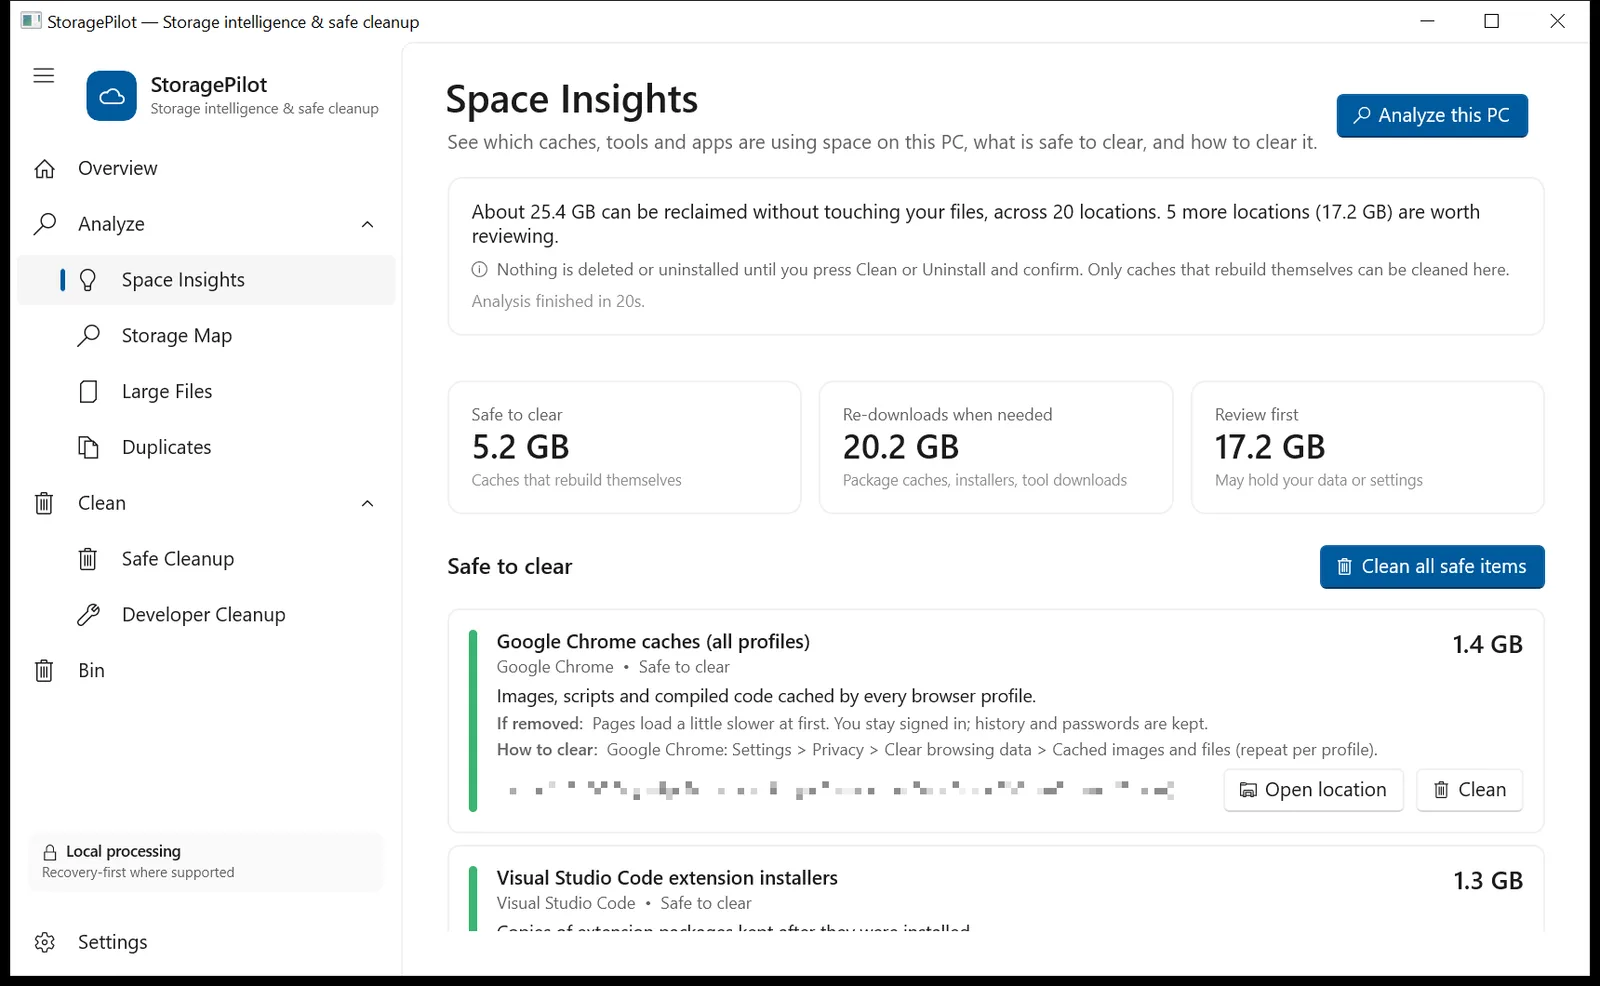The image size is (1600, 986).
Task: Click the Safe Cleanup trash icon
Action: (88, 559)
